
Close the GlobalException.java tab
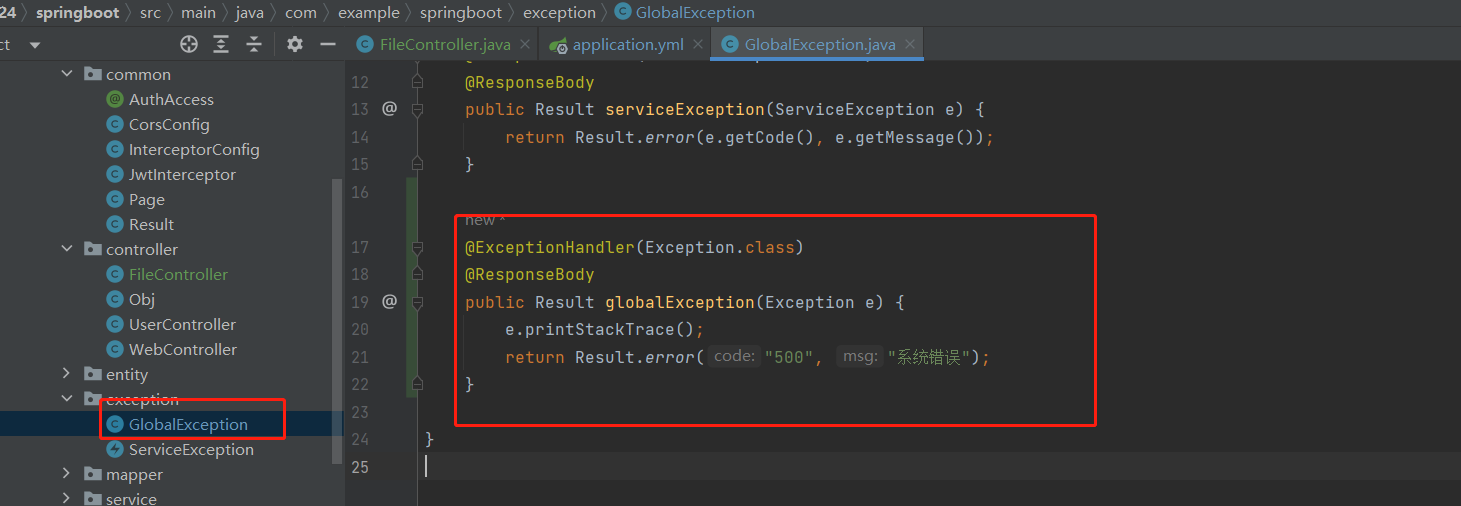pyautogui.click(x=909, y=45)
